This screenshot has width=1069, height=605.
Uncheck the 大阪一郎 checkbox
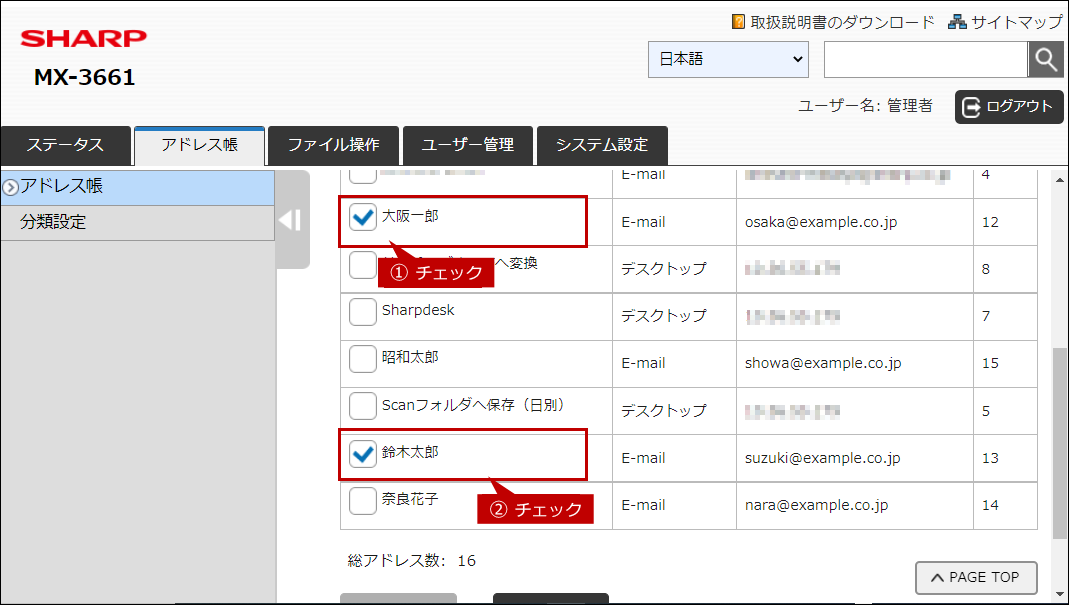point(363,218)
